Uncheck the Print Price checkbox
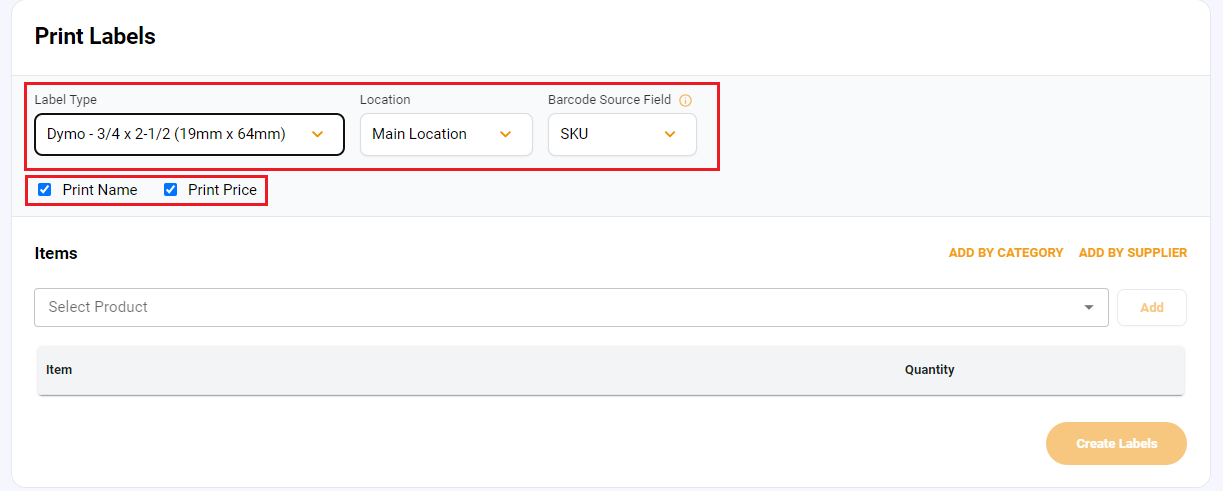 (171, 190)
